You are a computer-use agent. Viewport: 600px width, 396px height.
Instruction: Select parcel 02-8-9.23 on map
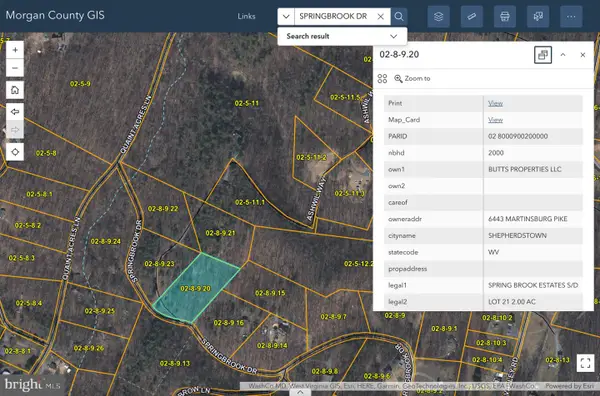click(x=159, y=264)
